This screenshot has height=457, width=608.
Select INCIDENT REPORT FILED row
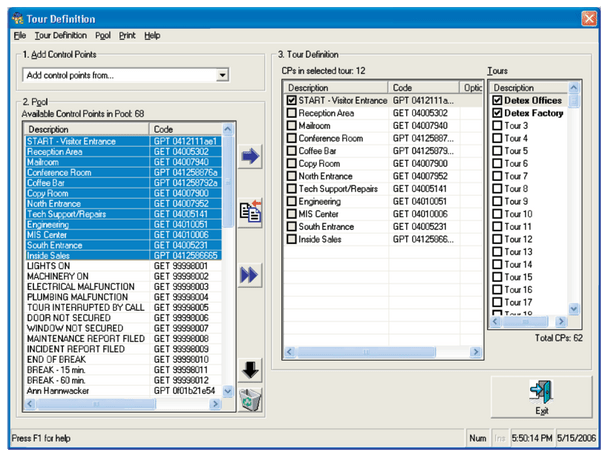click(123, 349)
